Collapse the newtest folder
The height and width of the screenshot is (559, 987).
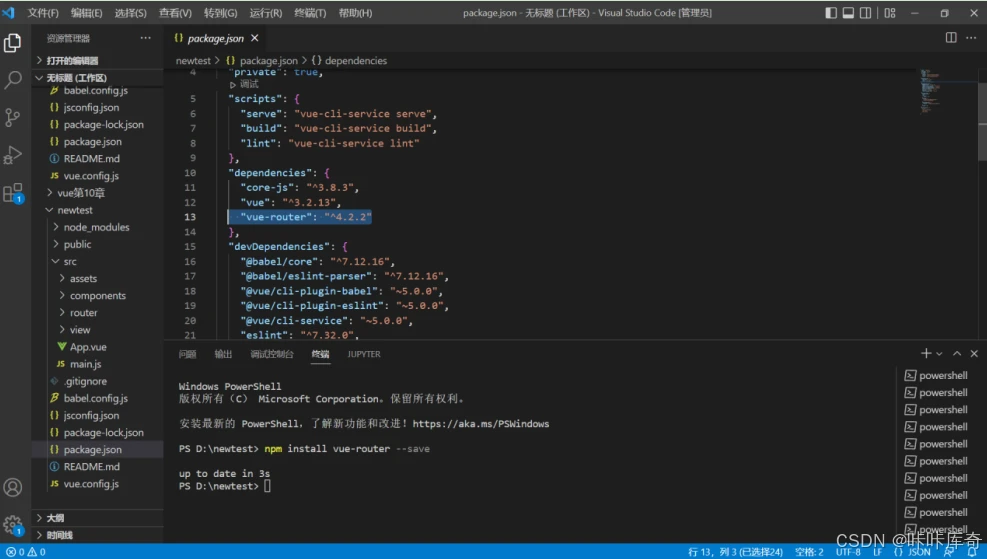98,210
